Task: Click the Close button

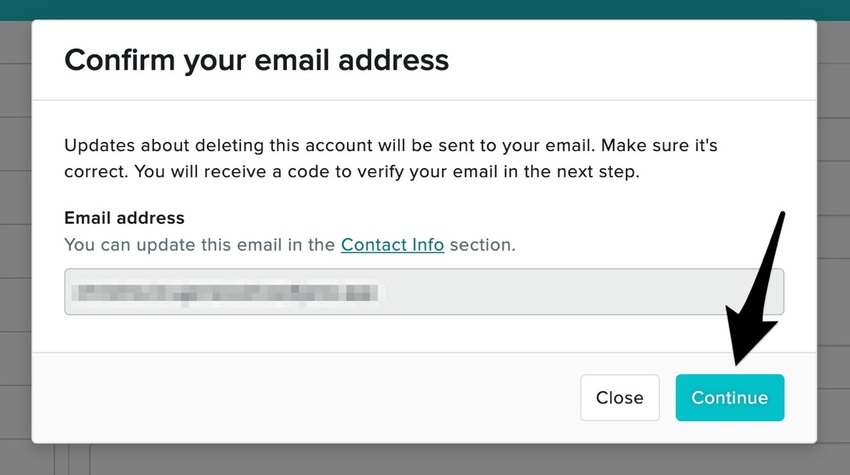Action: (x=619, y=398)
